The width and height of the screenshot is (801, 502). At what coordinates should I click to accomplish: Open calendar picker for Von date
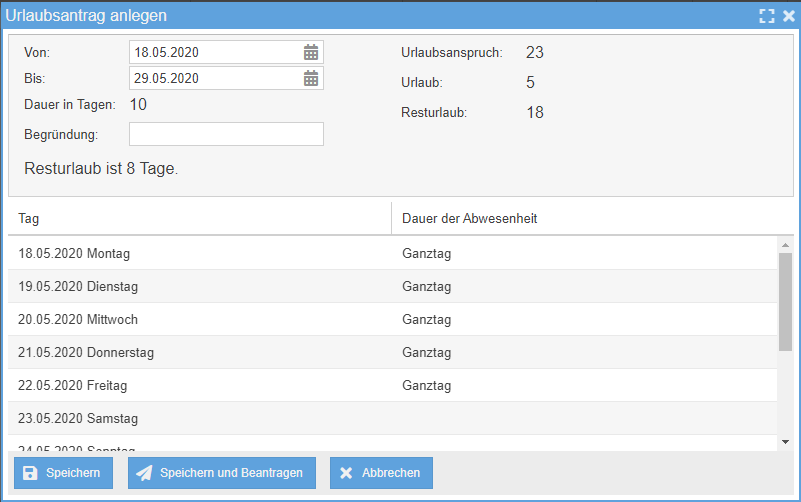point(311,53)
